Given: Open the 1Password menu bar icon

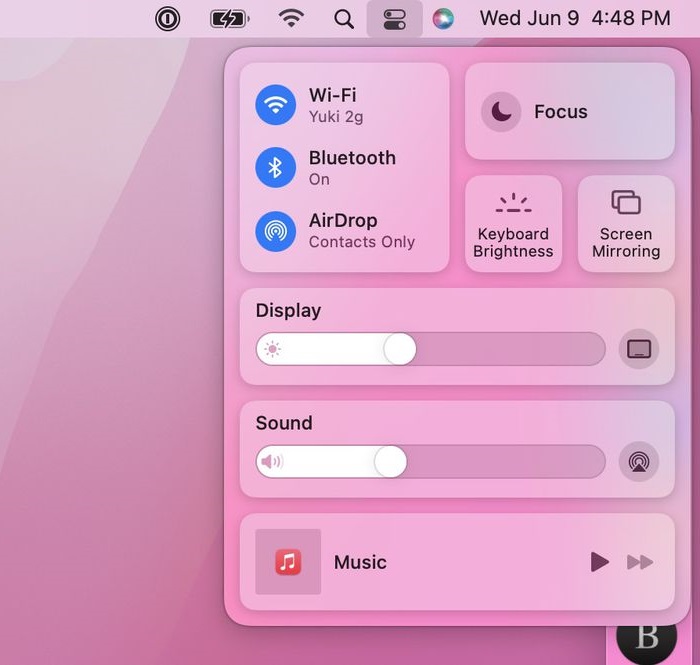Looking at the screenshot, I should coord(167,19).
